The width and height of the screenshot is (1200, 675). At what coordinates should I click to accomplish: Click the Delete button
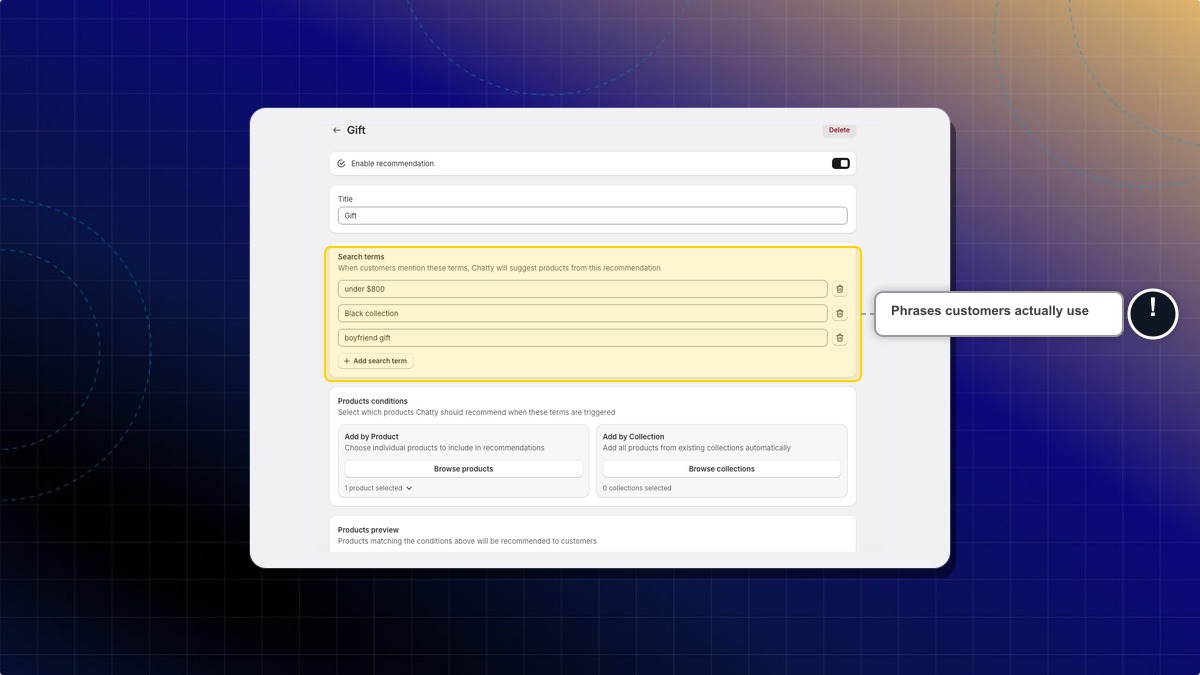(x=839, y=130)
